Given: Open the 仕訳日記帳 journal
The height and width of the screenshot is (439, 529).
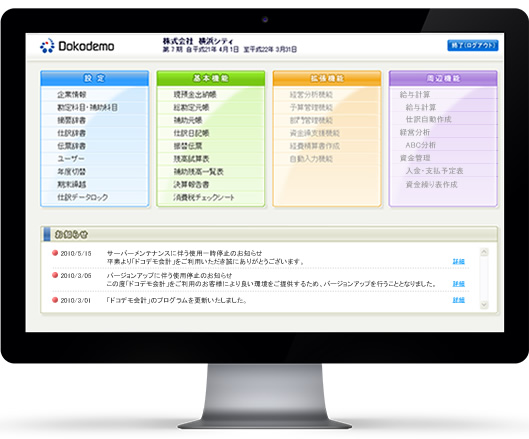Looking at the screenshot, I should (x=191, y=133).
